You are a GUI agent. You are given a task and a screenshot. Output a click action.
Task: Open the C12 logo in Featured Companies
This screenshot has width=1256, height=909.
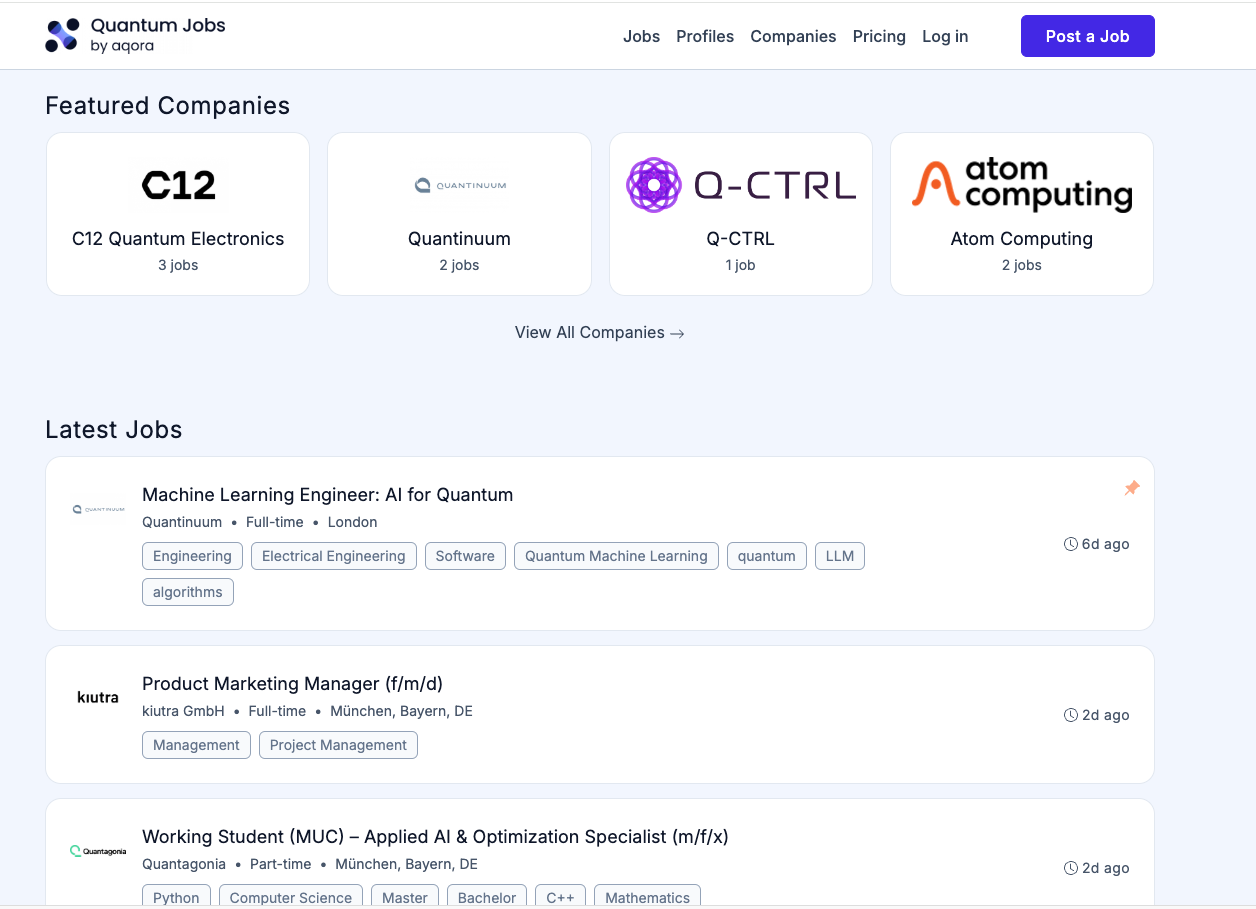point(179,185)
